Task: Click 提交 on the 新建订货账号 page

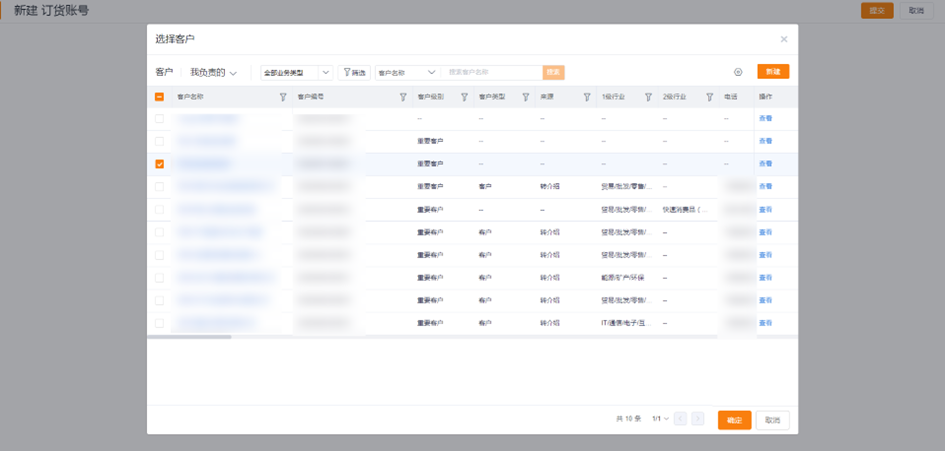Action: point(877,10)
